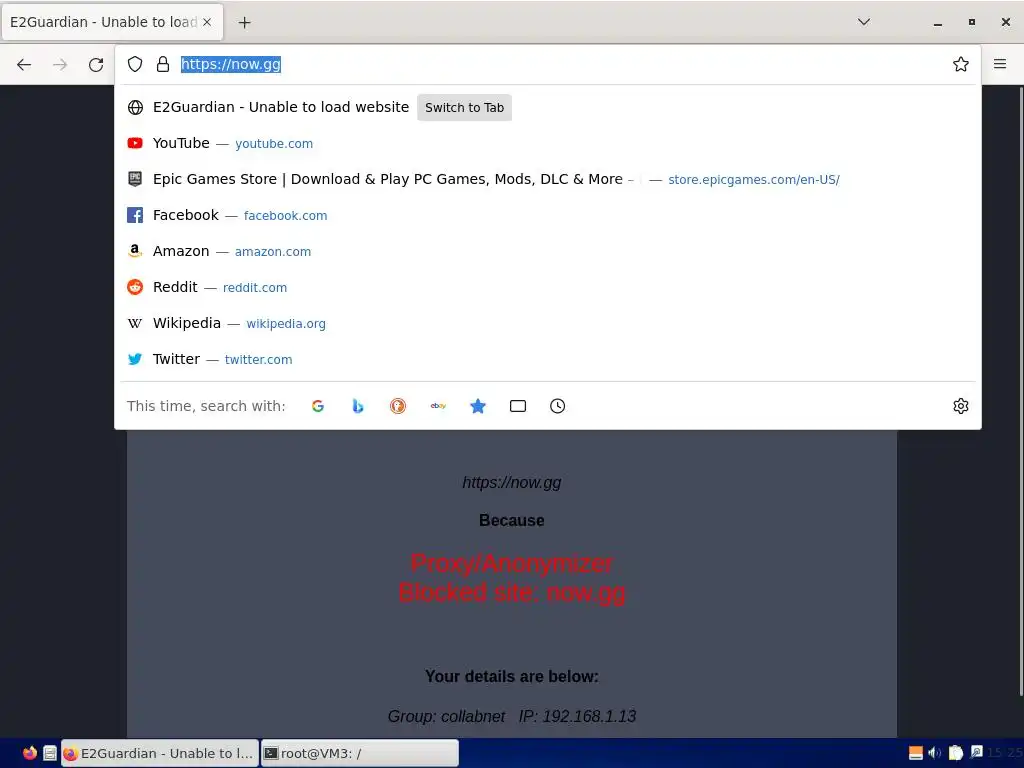Click the 'Blocked site: now.gg' text
Viewport: 1024px width, 768px height.
click(511, 592)
